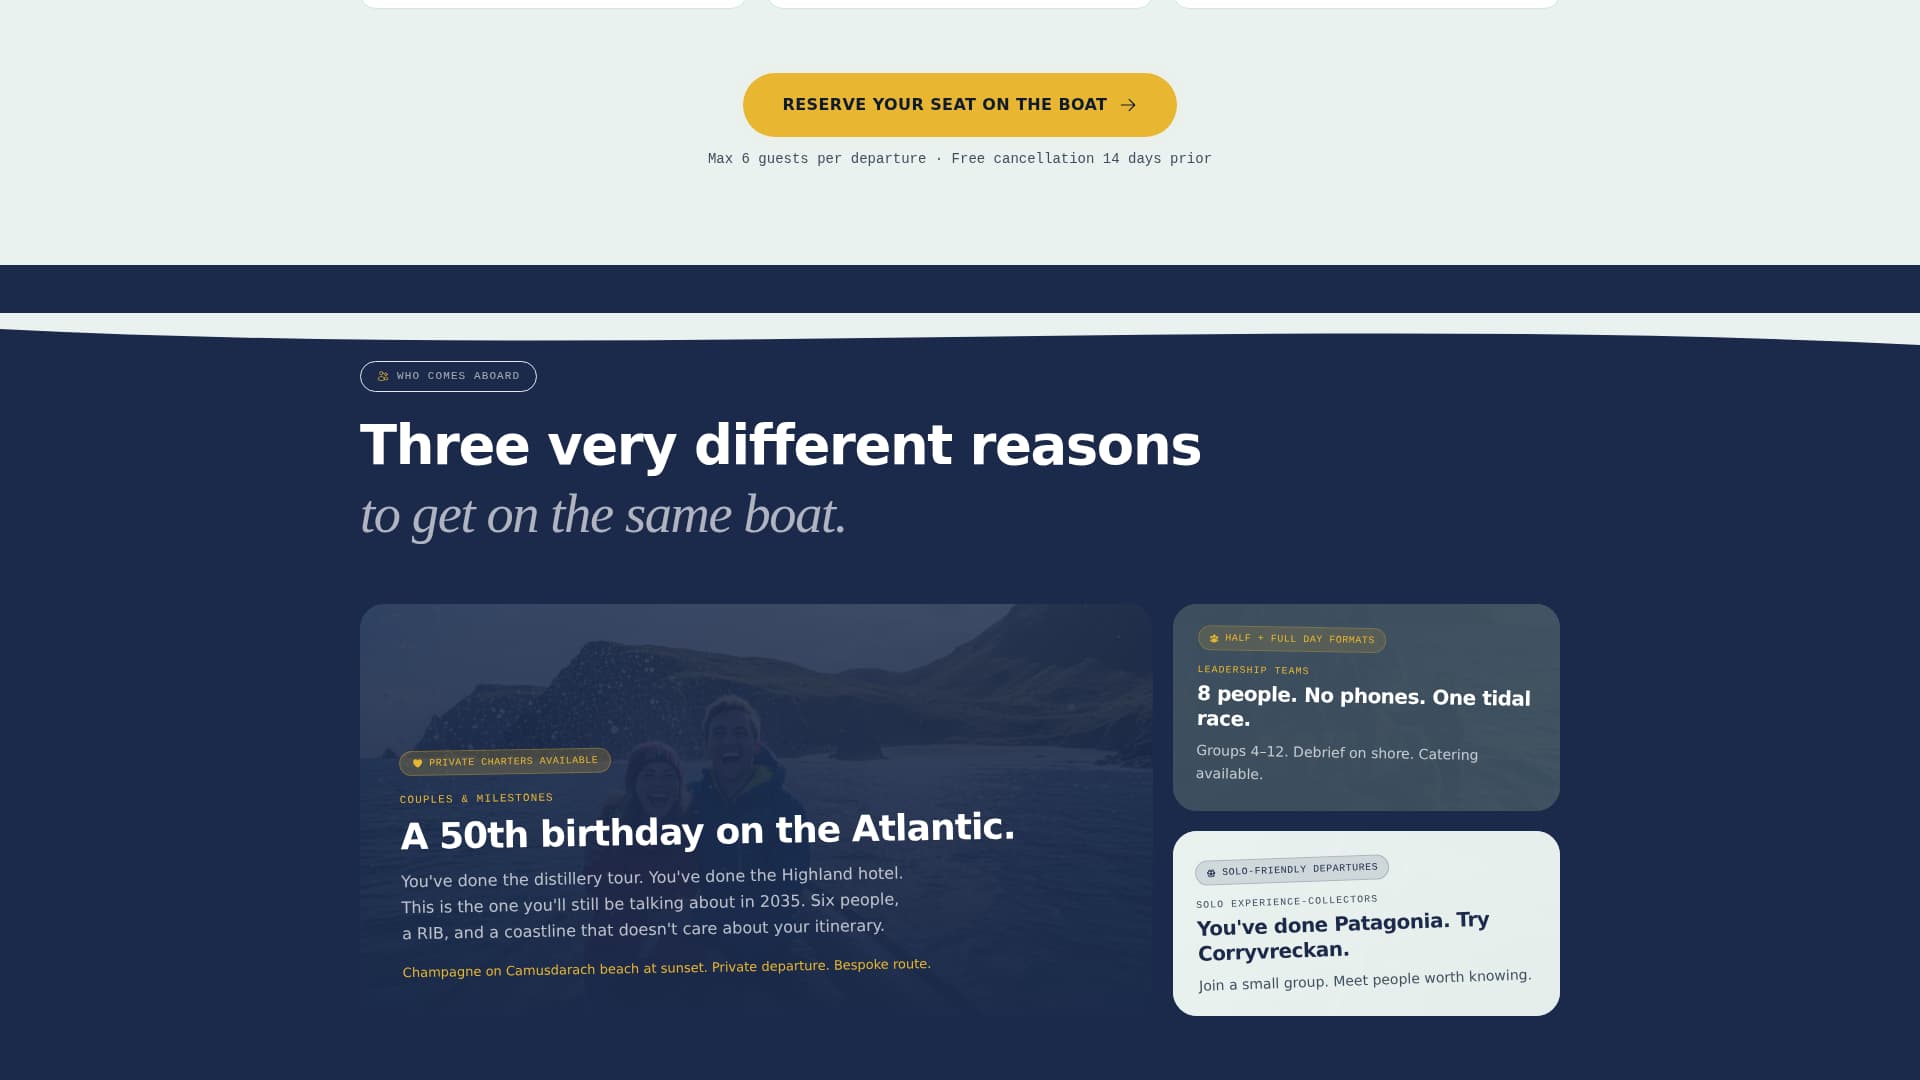Image resolution: width=1920 pixels, height=1080 pixels.
Task: Select the WHO COMES ABOARD pill badge
Action: [448, 376]
